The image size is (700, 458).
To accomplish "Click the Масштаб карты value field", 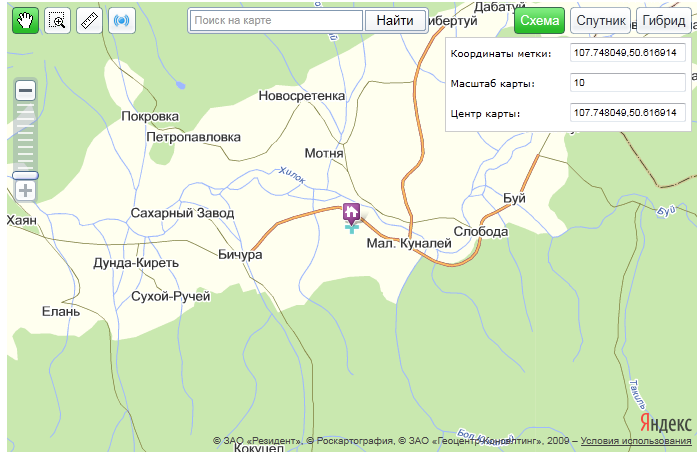I will click(628, 83).
